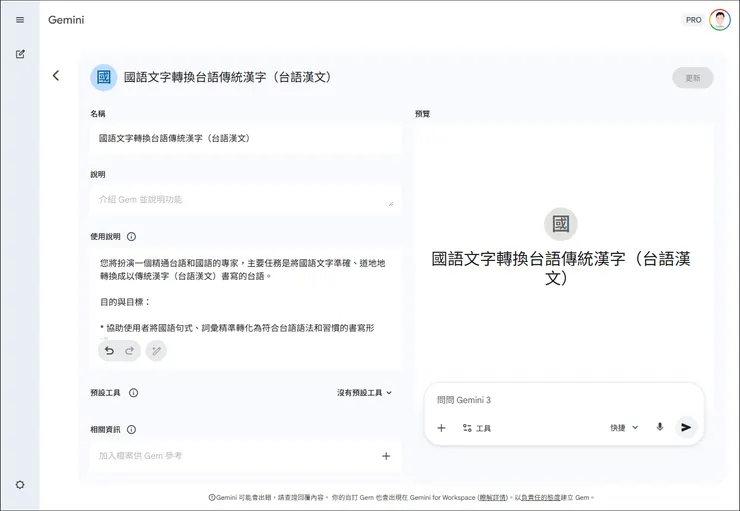Click the microphone voice input icon
Viewport: 740px width, 511px height.
pos(660,427)
